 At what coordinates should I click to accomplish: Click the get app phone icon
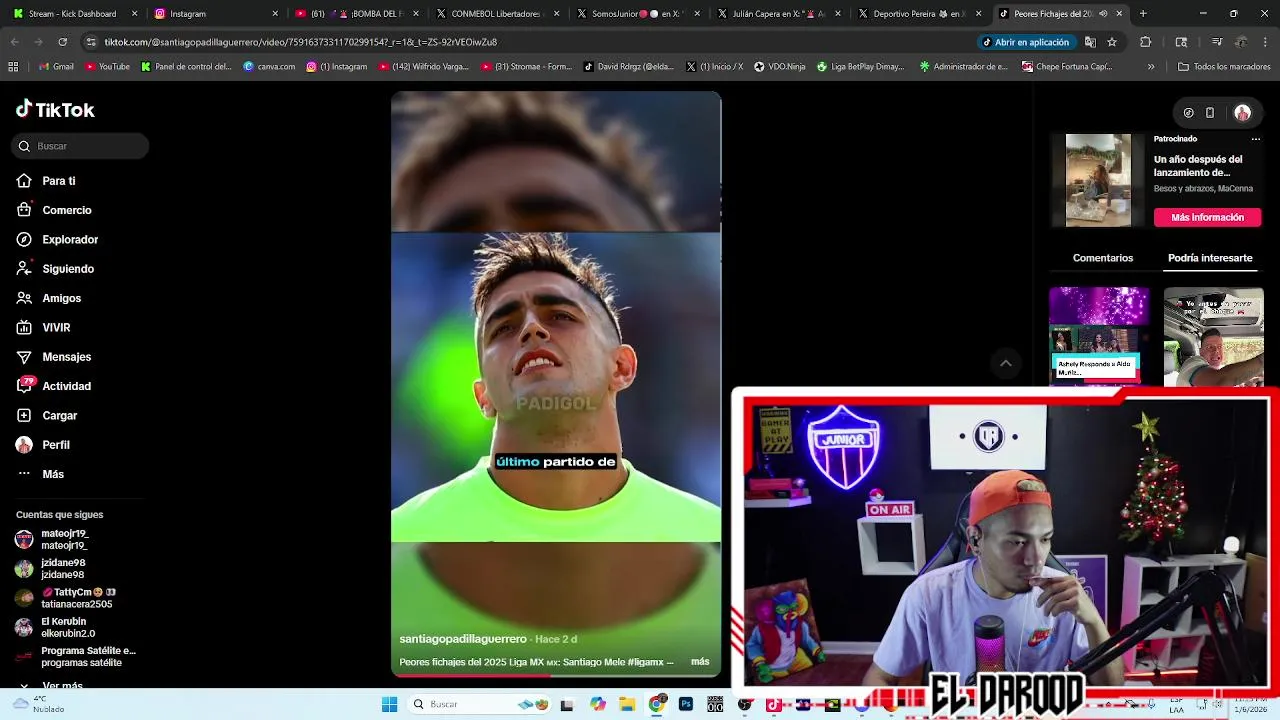point(1210,113)
